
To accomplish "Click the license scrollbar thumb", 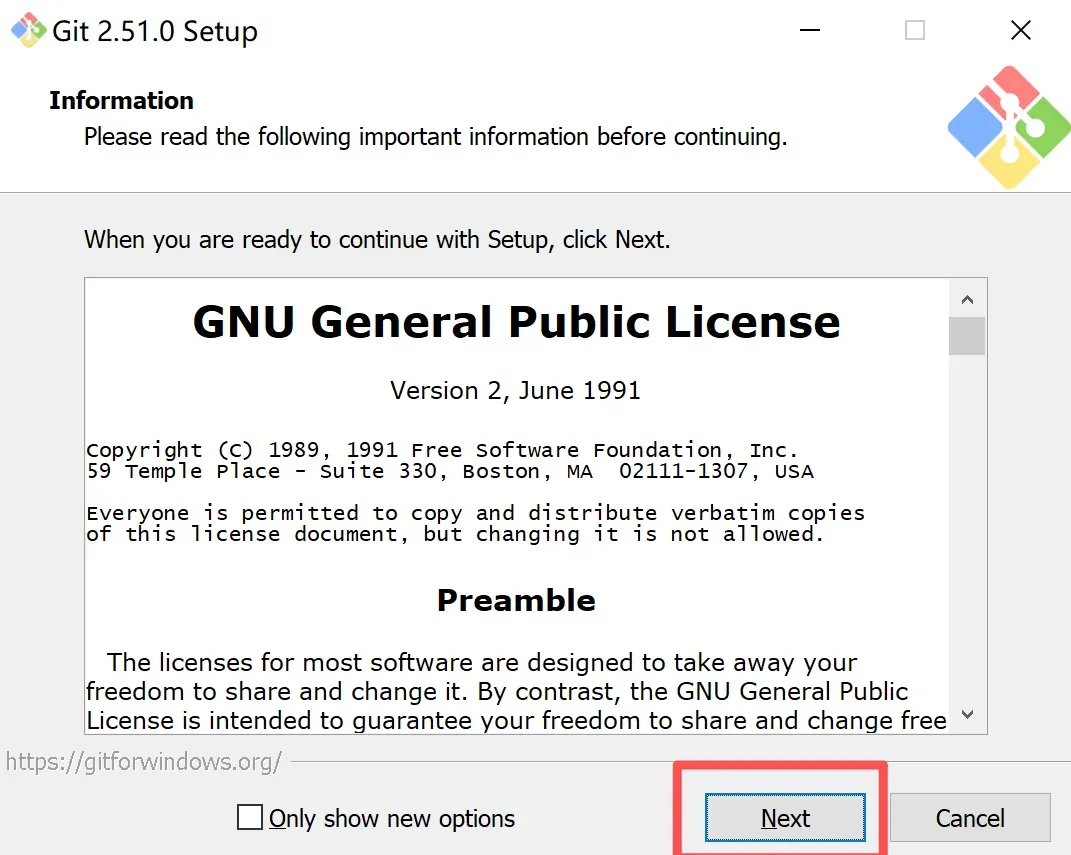I will 967,336.
